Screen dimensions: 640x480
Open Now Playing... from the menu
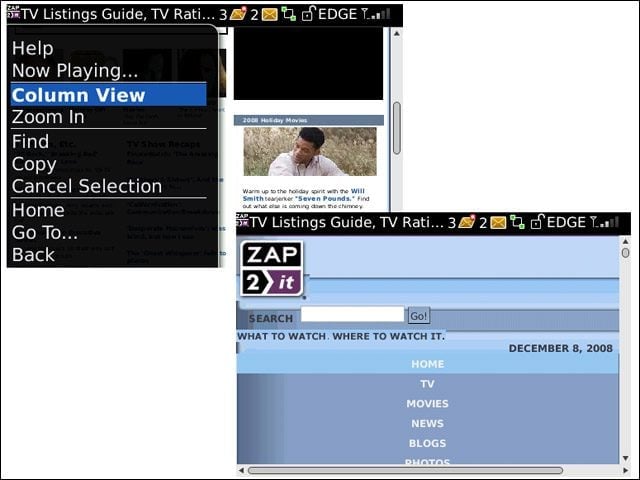click(75, 70)
